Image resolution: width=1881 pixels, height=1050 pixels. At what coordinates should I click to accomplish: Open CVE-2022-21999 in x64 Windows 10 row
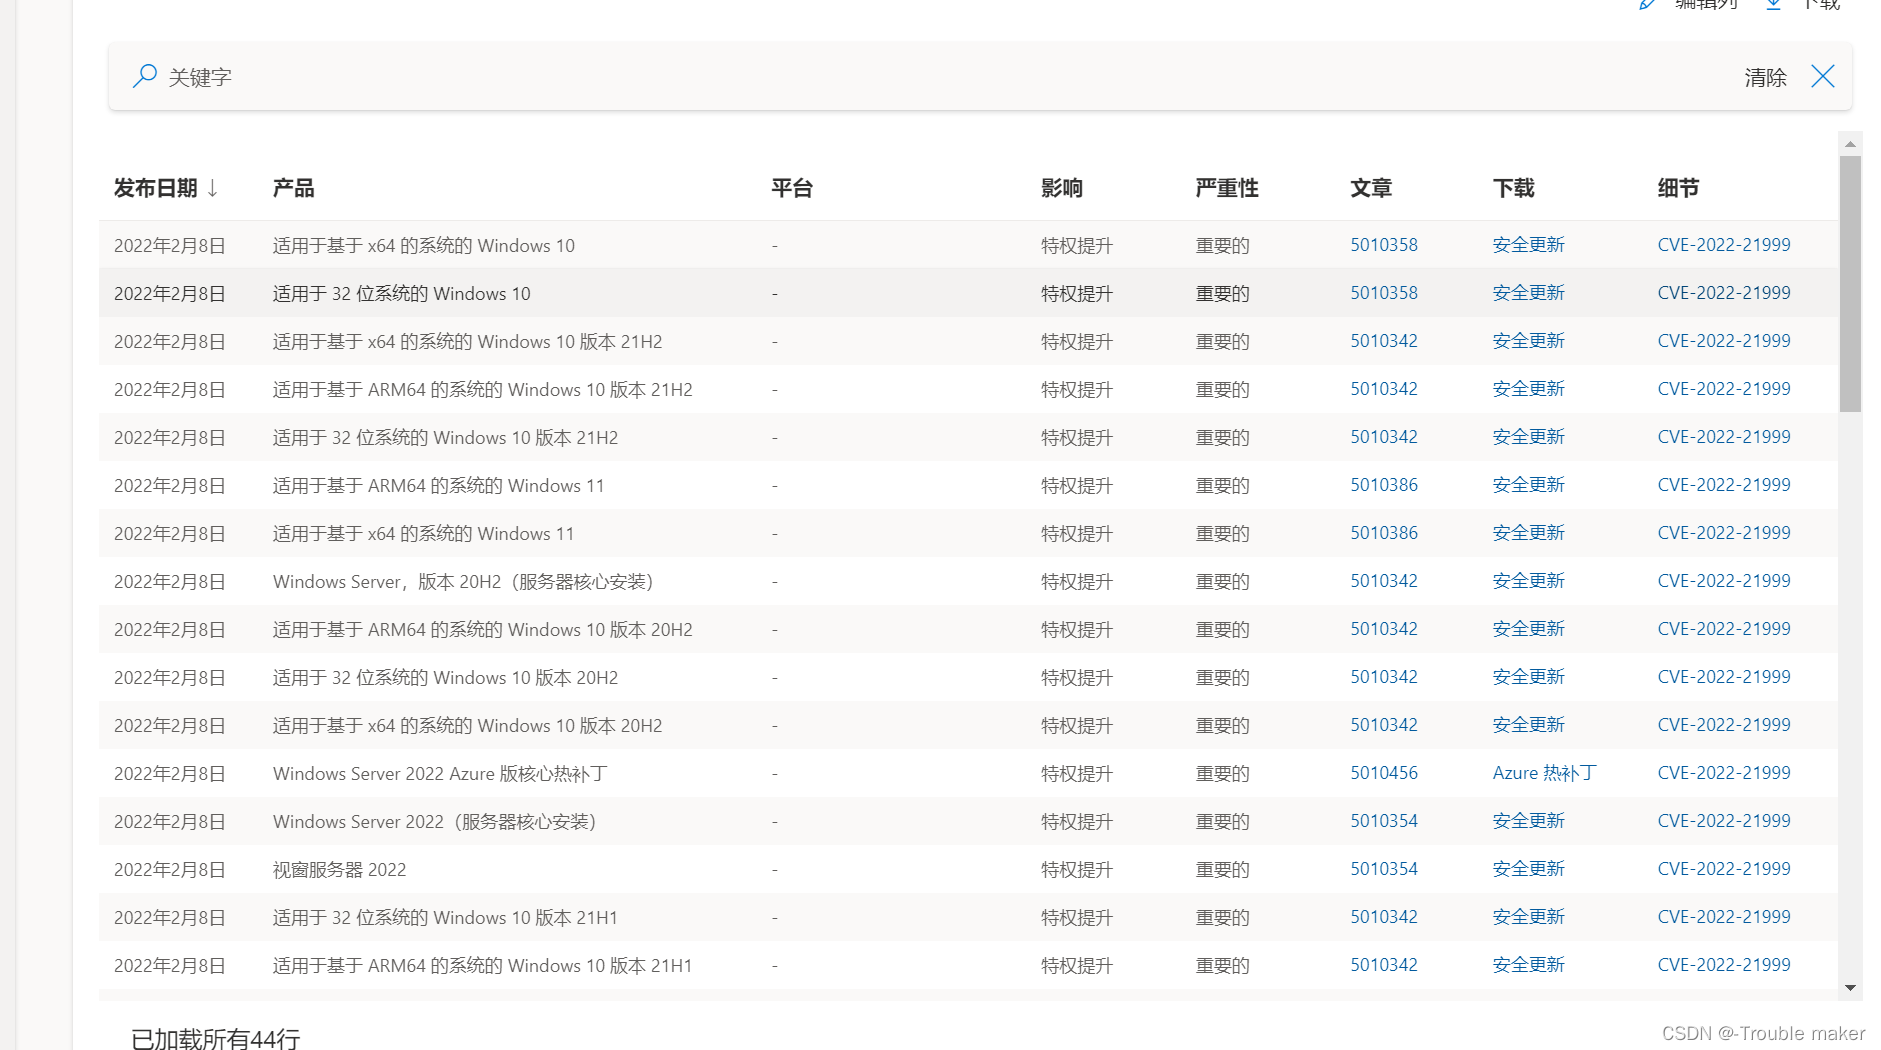pos(1724,245)
